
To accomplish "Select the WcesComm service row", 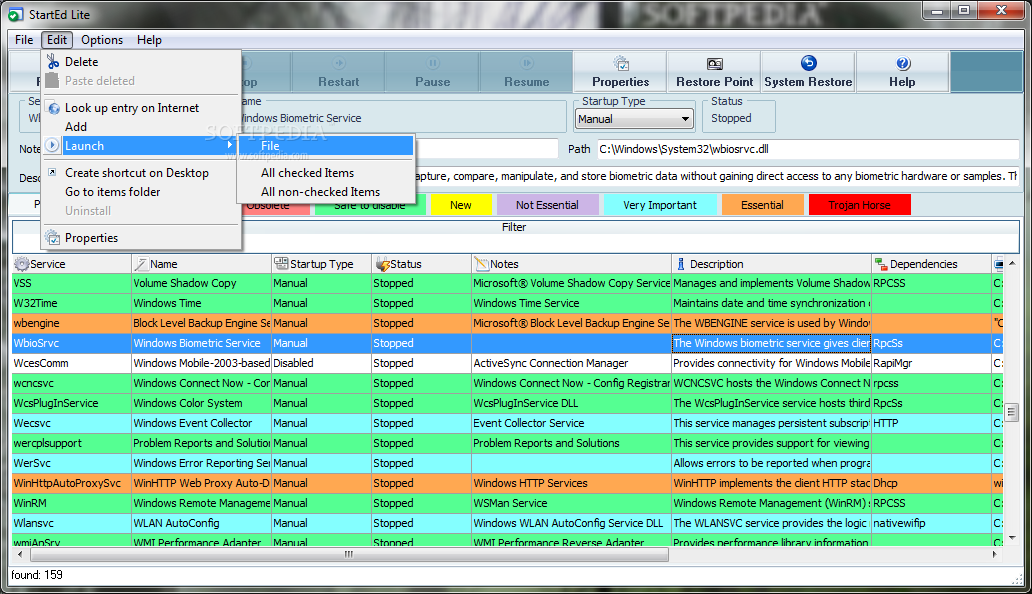I will coord(507,363).
